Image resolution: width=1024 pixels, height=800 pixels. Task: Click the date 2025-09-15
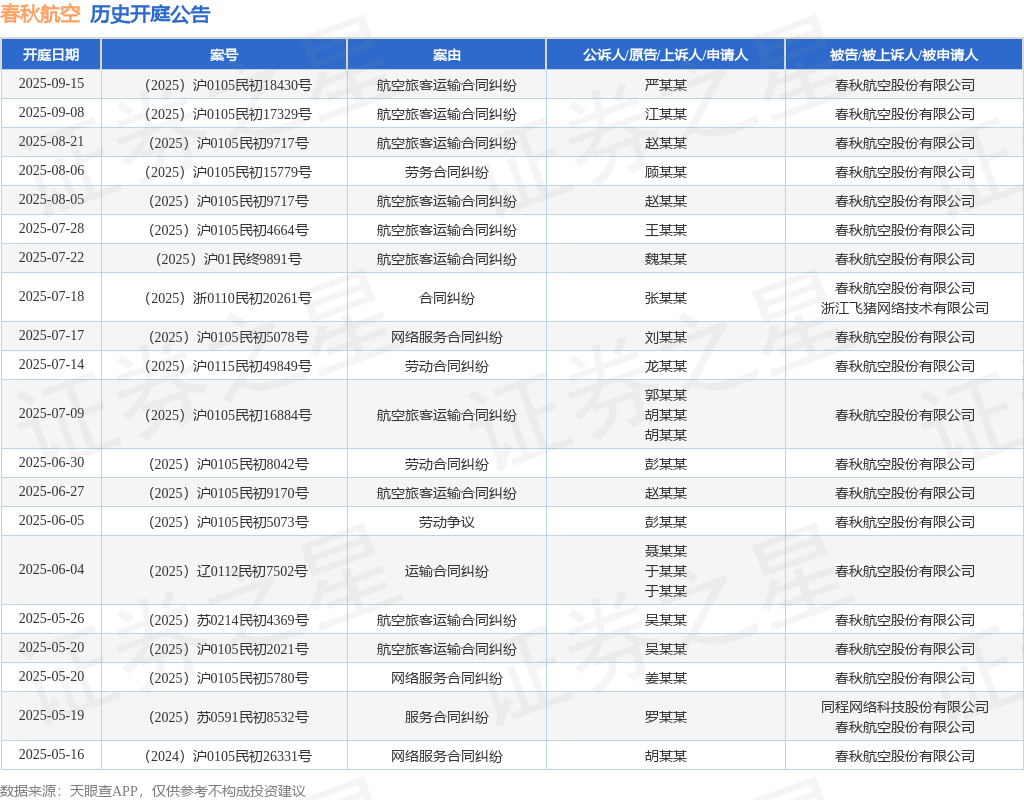point(51,84)
